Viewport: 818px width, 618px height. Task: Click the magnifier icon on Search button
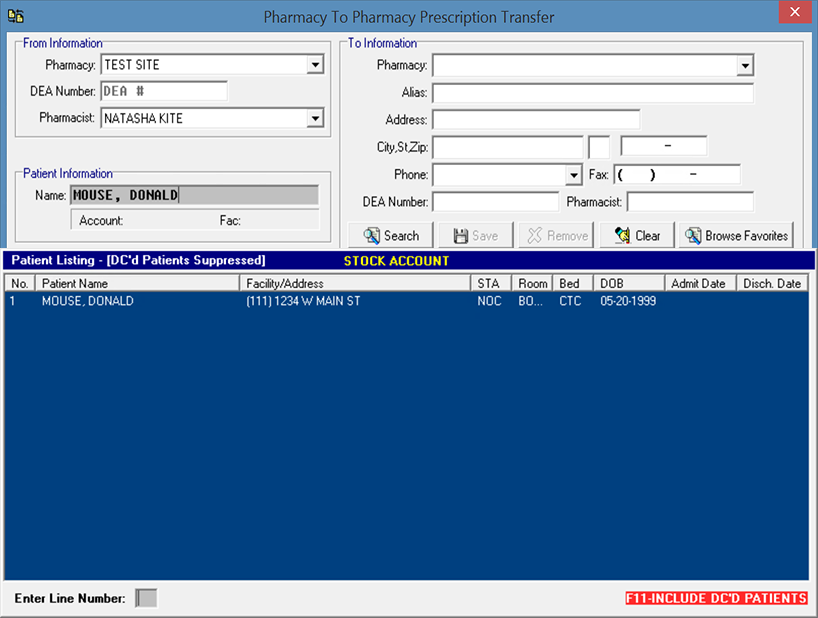pyautogui.click(x=371, y=236)
